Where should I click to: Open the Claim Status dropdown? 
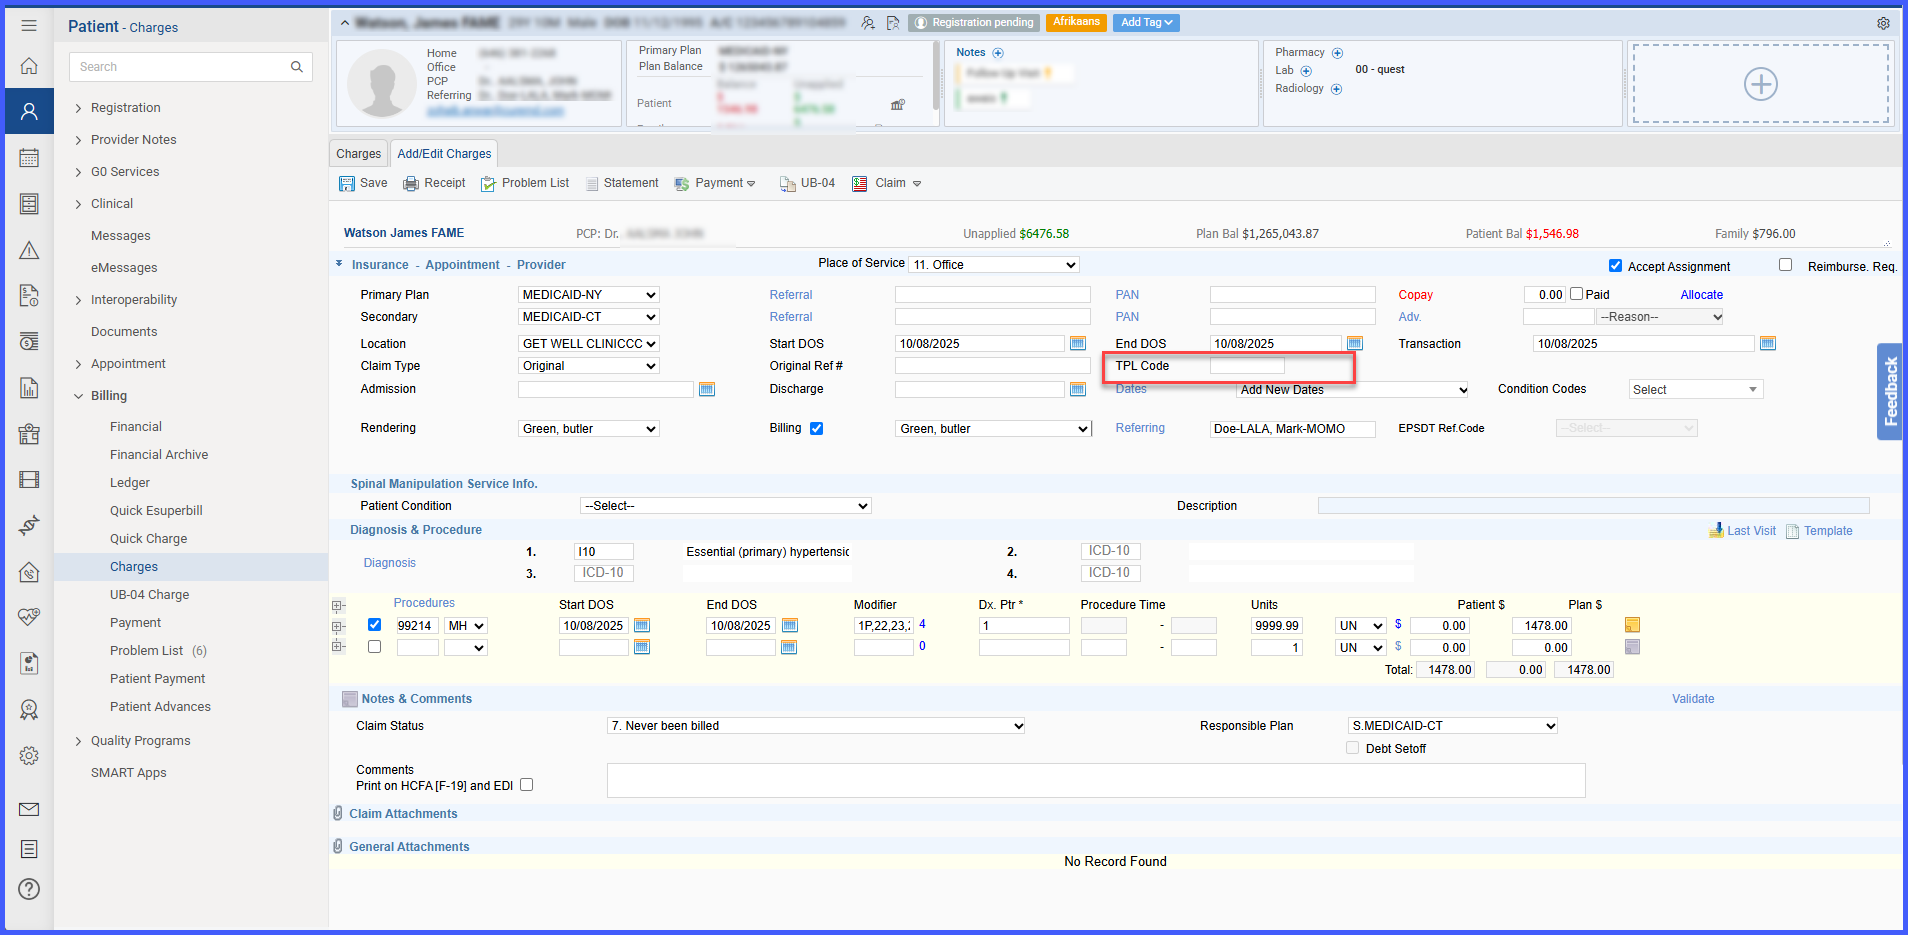click(x=816, y=726)
